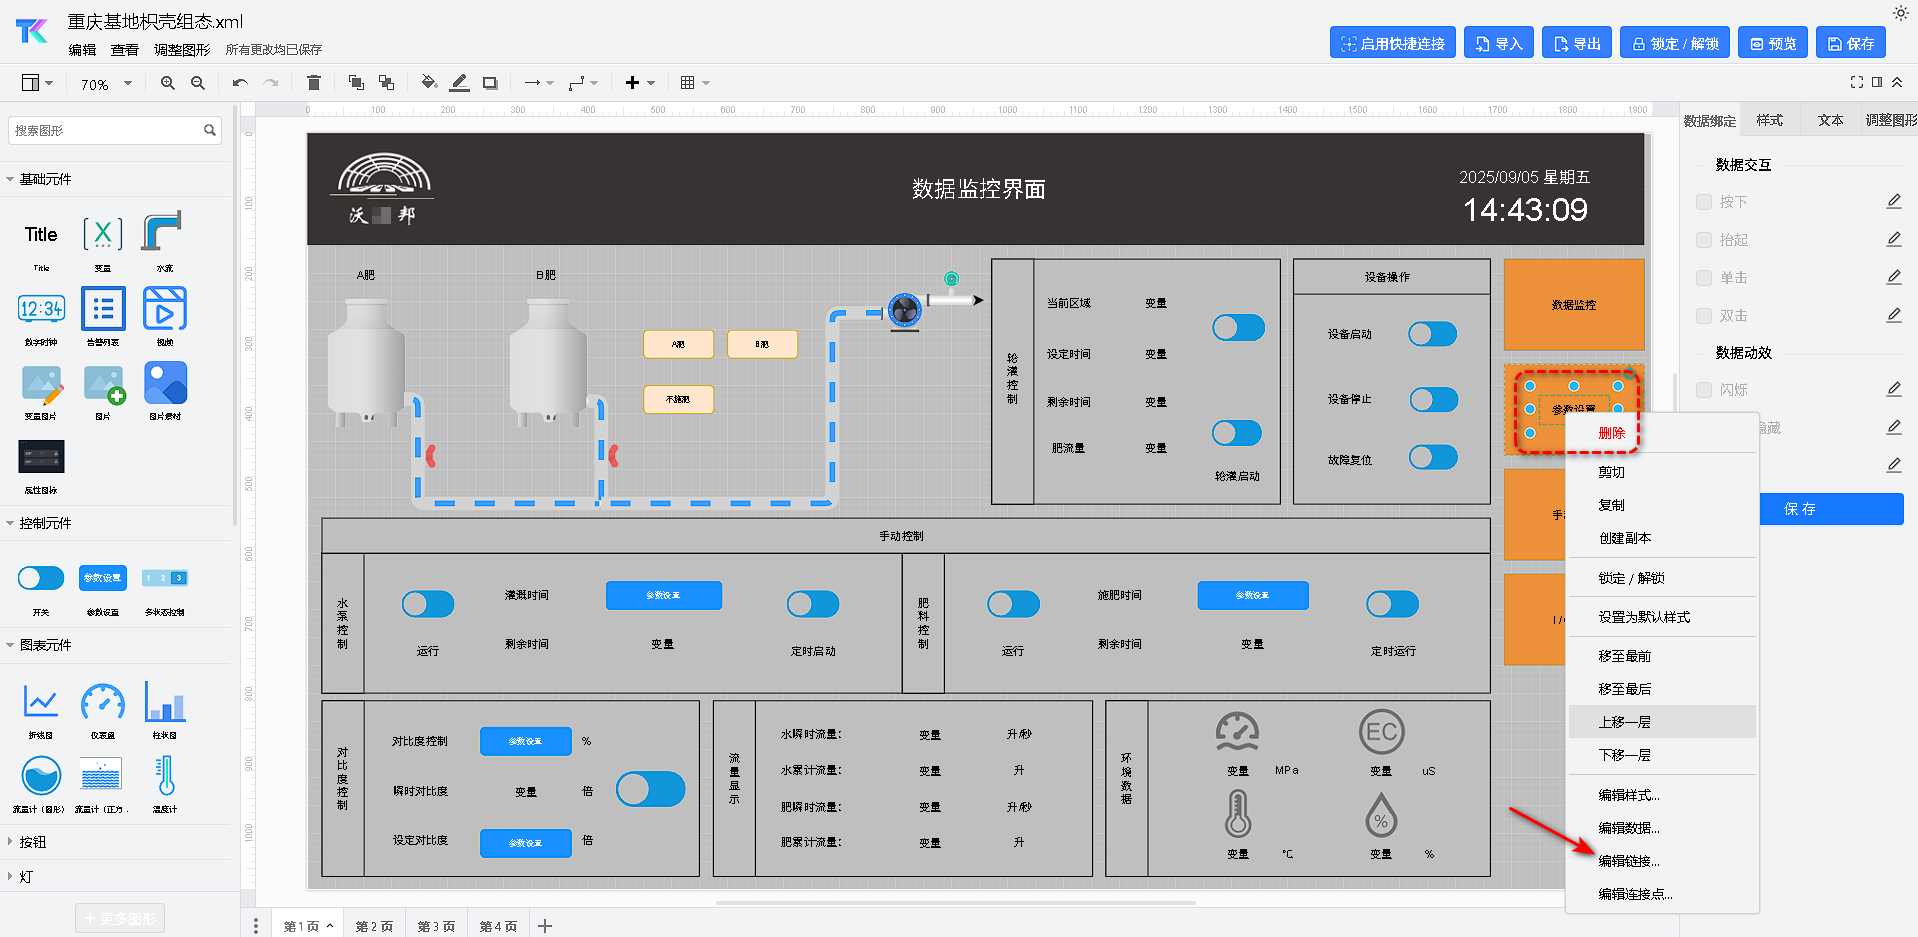Viewport: 1918px width, 937px height.
Task: Tick the 闪烁 animation checkbox
Action: click(1704, 390)
